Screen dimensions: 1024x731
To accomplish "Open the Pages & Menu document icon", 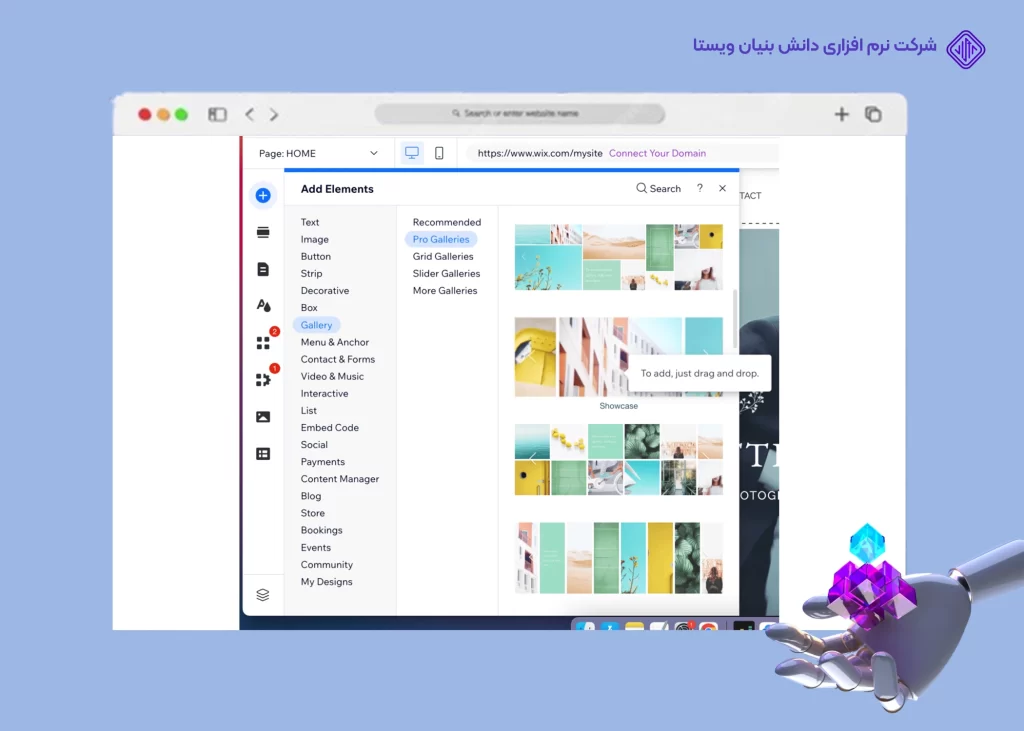I will pyautogui.click(x=263, y=269).
